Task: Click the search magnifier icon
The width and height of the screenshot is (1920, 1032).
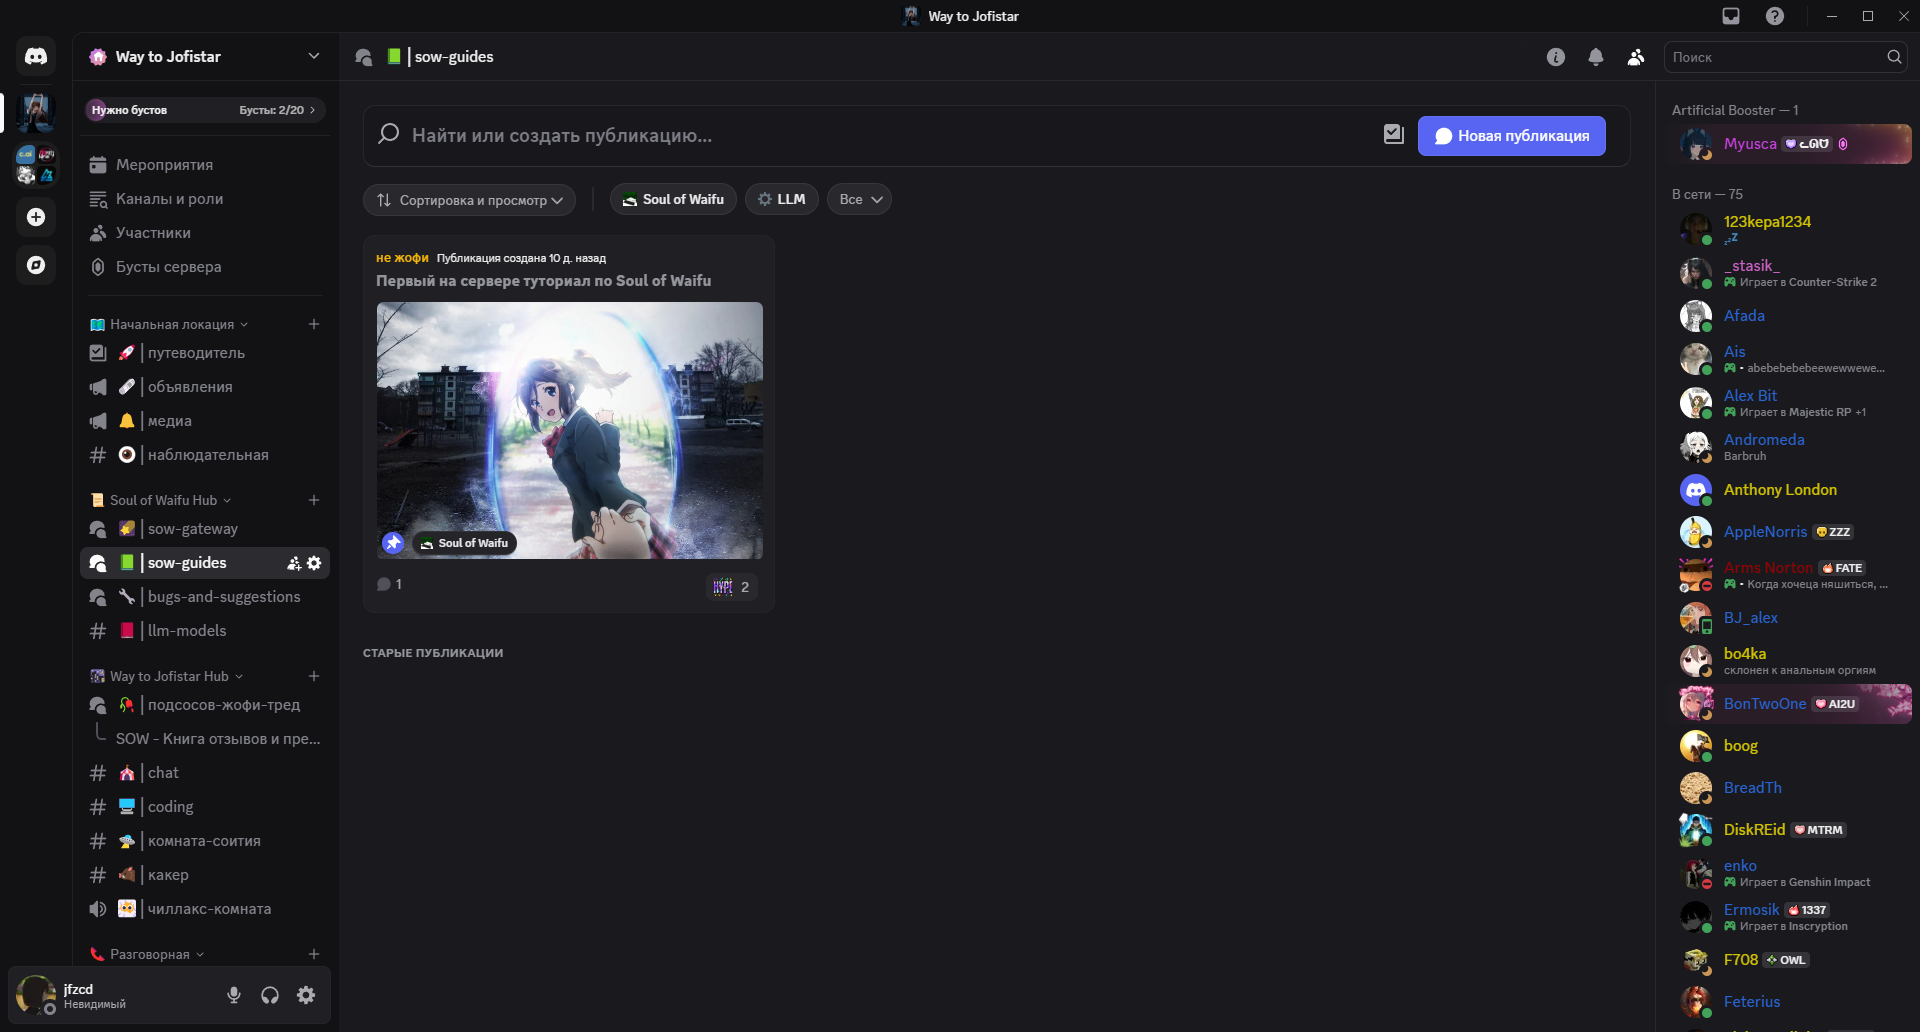Action: [x=1894, y=57]
